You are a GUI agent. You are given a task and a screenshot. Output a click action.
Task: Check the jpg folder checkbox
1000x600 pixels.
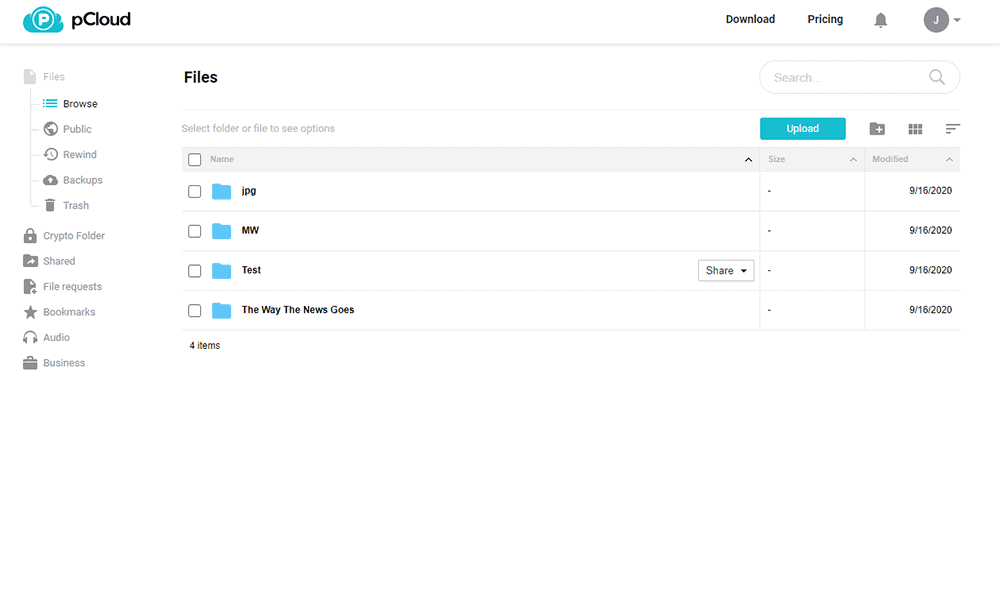[x=195, y=191]
